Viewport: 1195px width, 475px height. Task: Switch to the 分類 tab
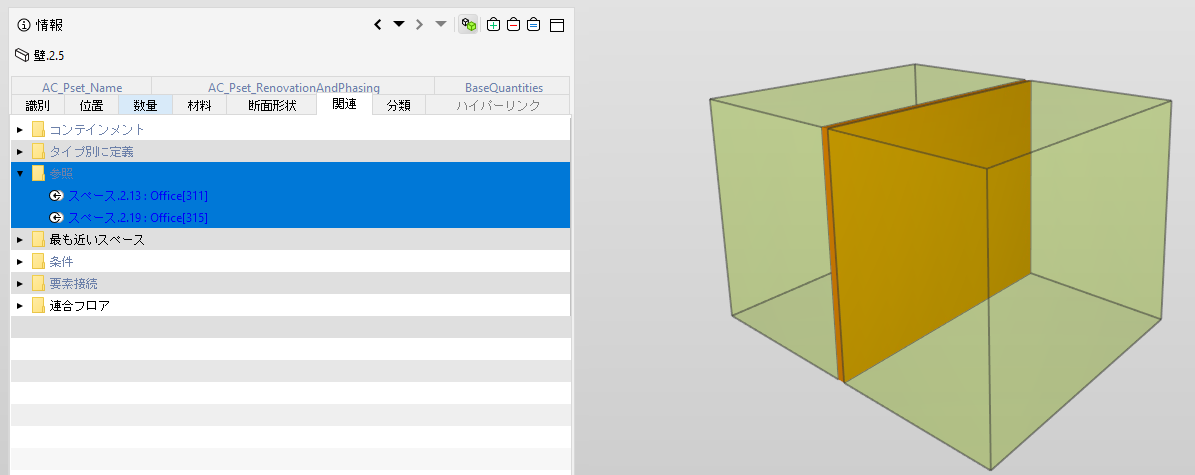[398, 105]
